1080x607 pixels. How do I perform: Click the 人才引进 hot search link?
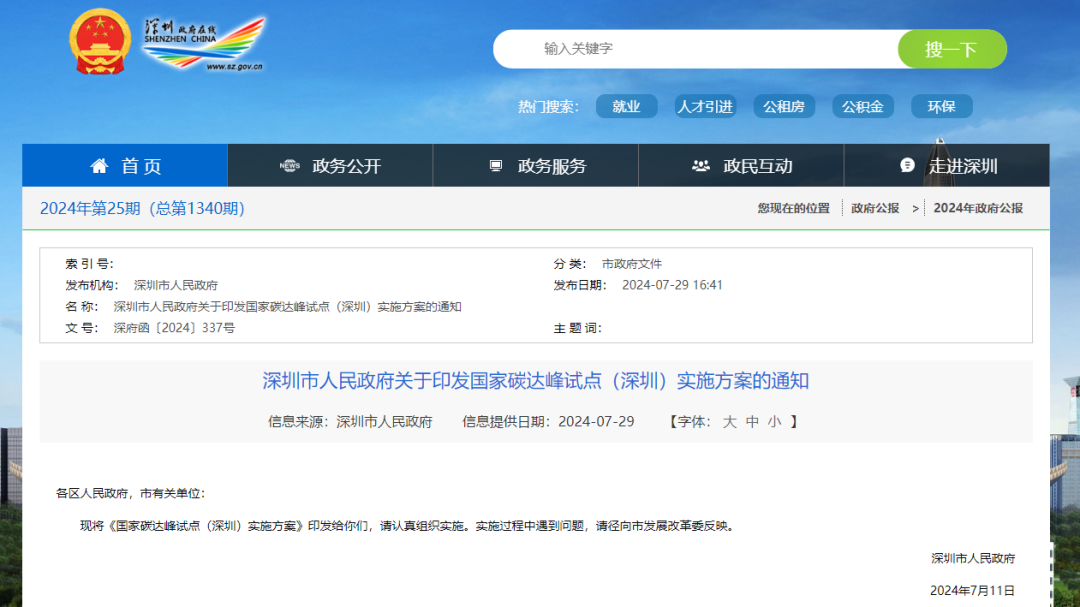tap(704, 106)
